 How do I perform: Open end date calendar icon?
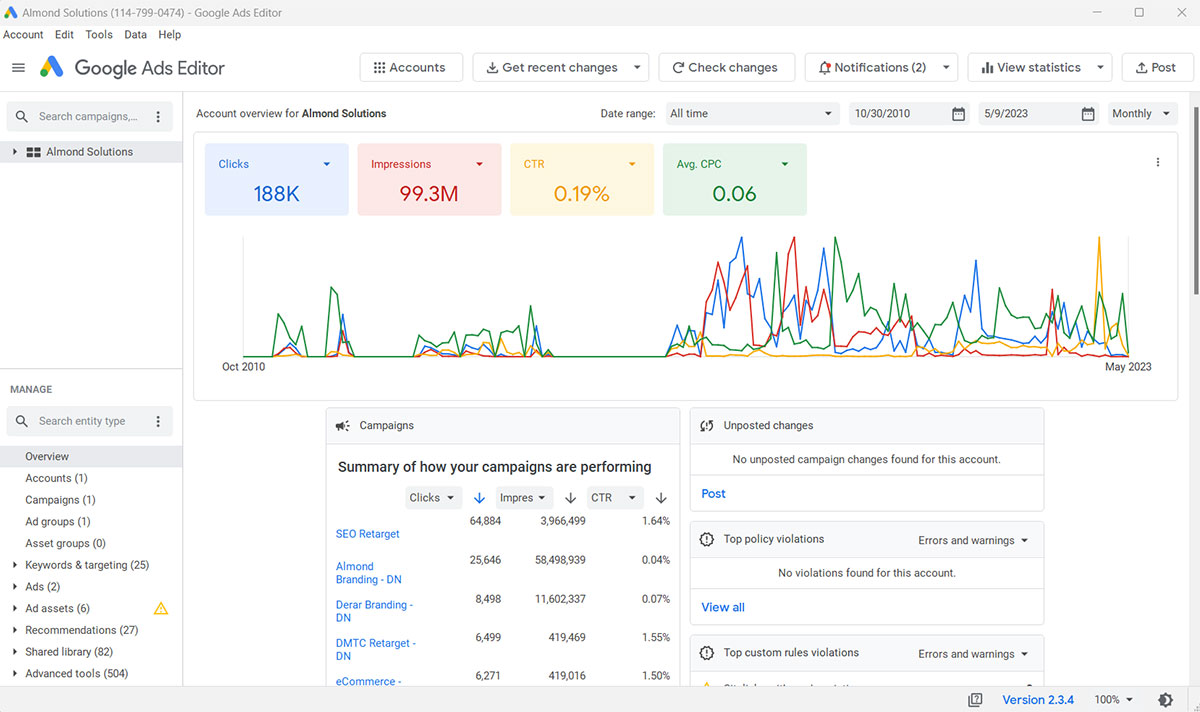(1088, 114)
